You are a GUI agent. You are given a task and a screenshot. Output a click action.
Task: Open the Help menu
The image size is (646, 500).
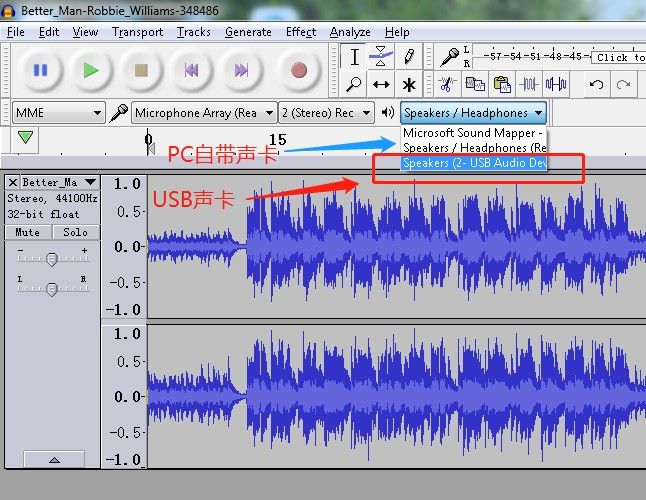397,32
